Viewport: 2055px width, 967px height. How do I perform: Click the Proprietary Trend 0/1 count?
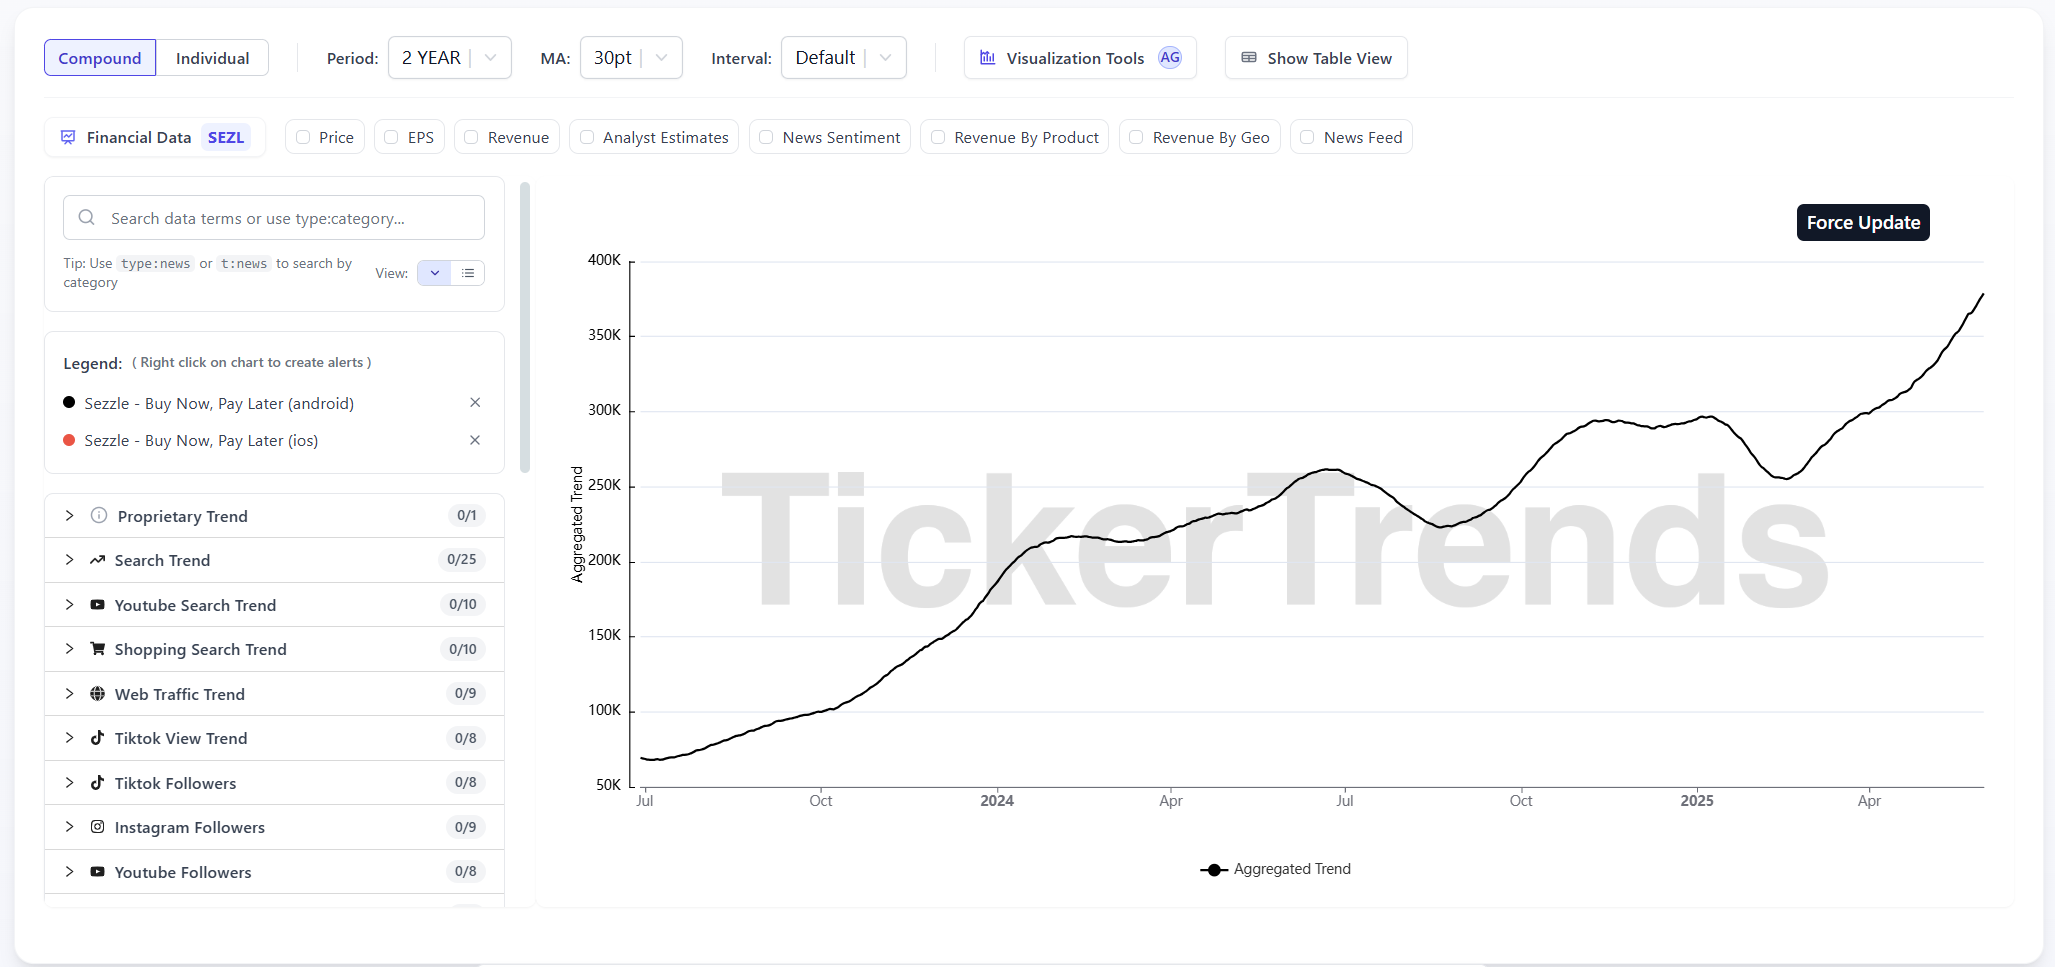[466, 515]
